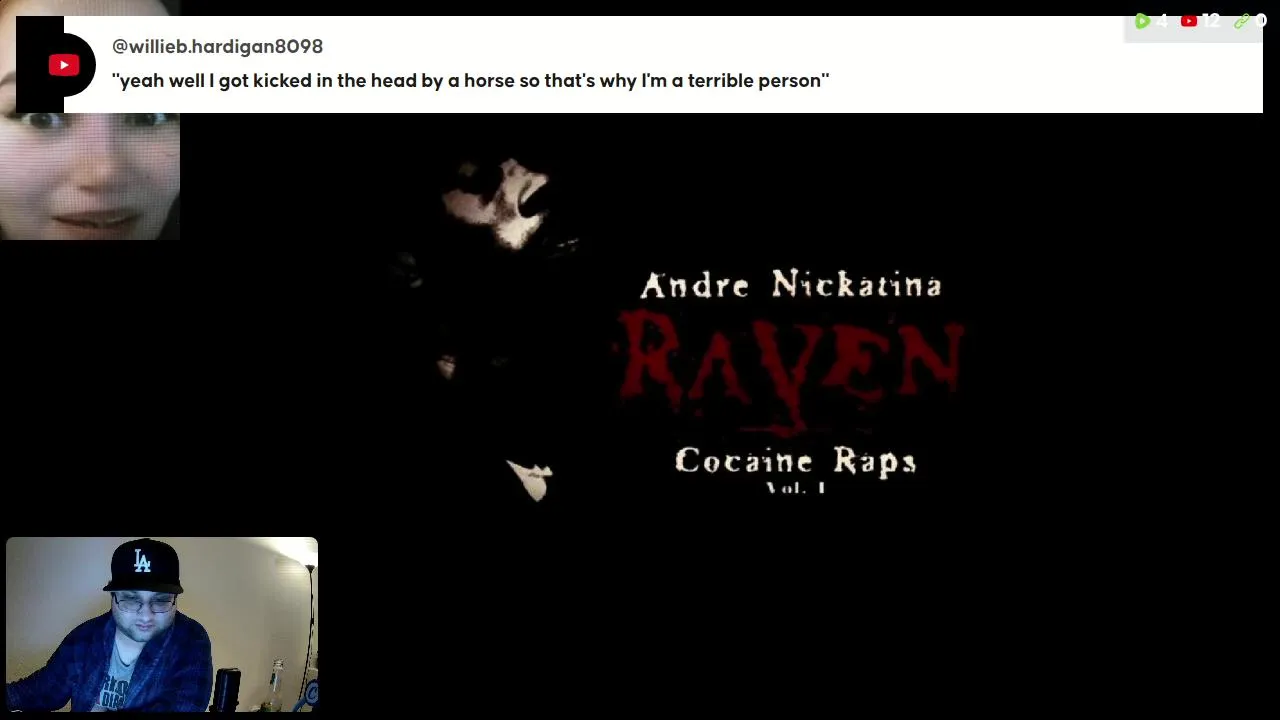Click the green Rumble viewer count icon
This screenshot has height=720, width=1280.
[x=1142, y=21]
